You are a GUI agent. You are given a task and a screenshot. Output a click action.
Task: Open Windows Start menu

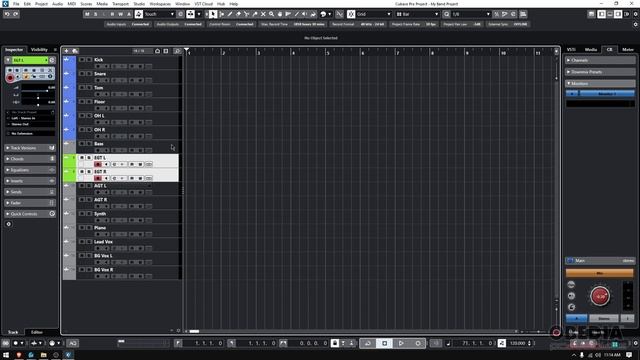[x=6, y=355]
